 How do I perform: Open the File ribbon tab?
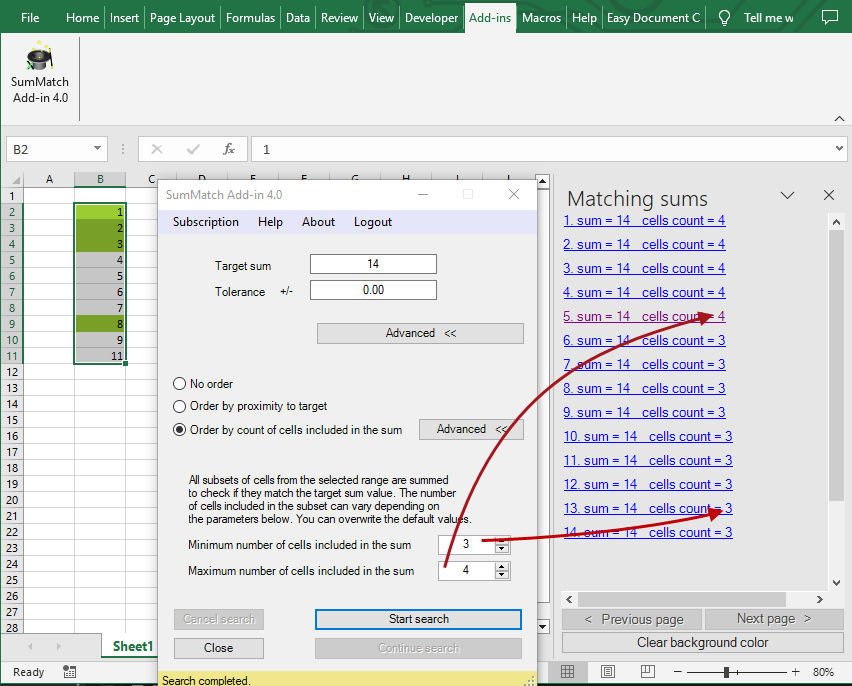pos(30,17)
